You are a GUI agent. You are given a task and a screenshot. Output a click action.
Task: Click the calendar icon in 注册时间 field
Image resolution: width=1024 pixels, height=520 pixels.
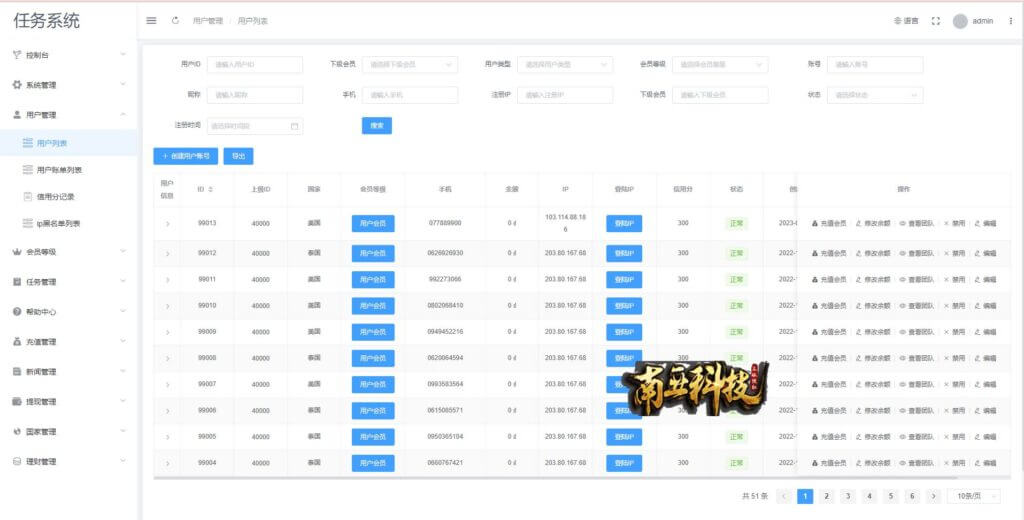295,126
